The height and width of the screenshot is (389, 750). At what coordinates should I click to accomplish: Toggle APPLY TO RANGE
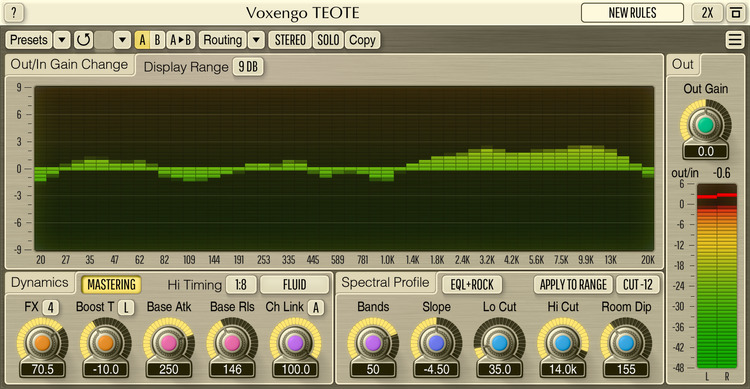click(x=573, y=285)
